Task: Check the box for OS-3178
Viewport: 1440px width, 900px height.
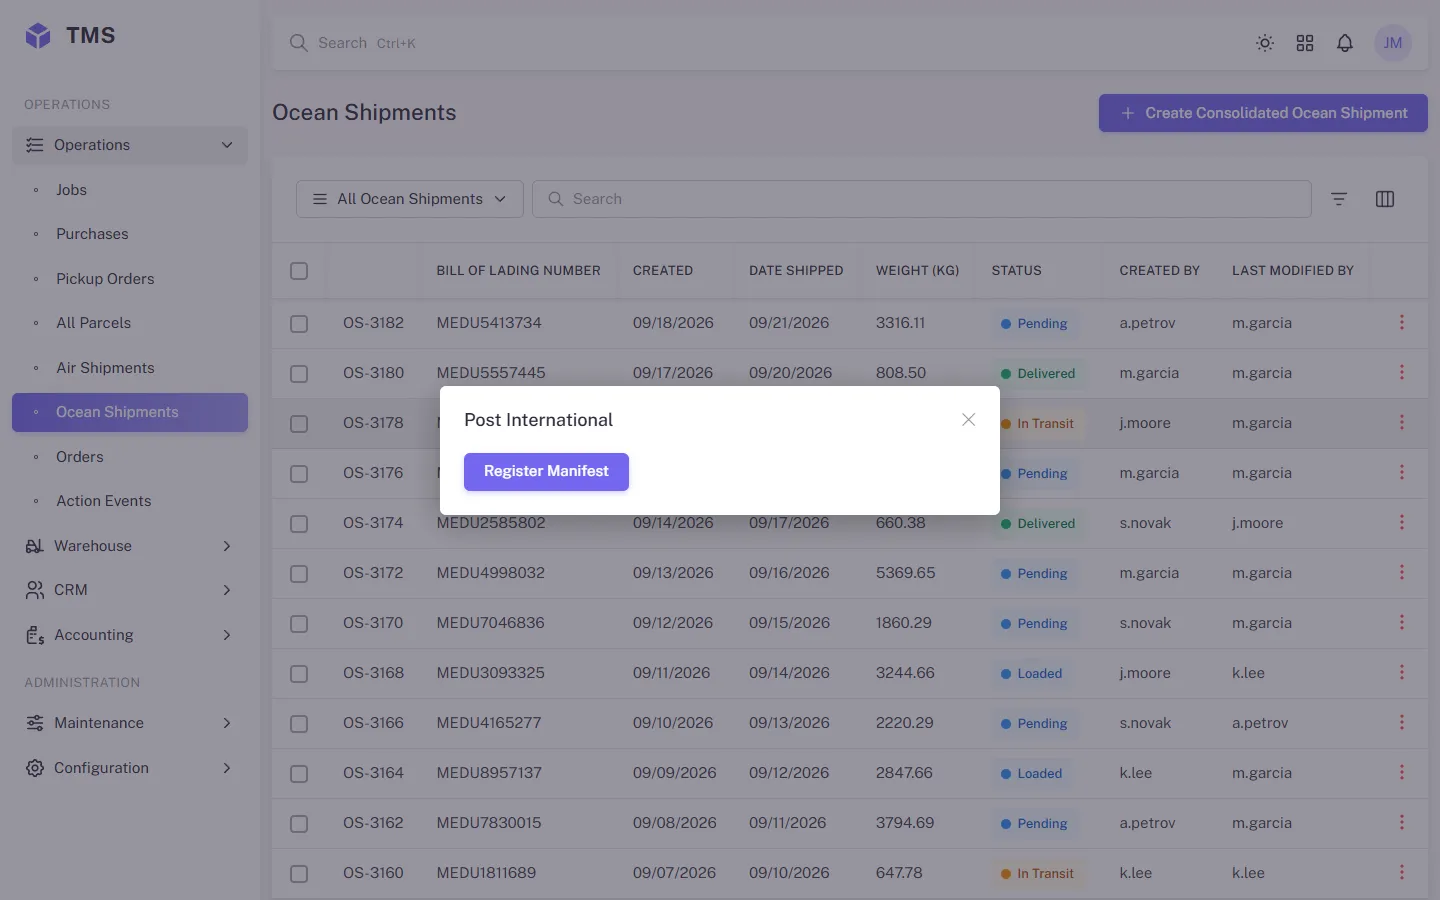Action: click(x=299, y=424)
